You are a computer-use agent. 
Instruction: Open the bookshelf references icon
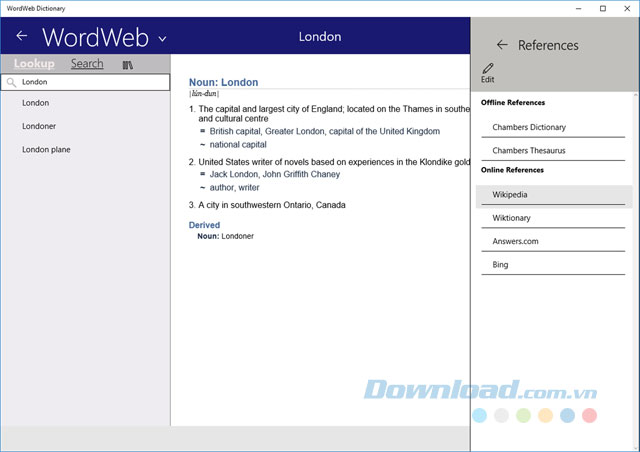pos(127,65)
